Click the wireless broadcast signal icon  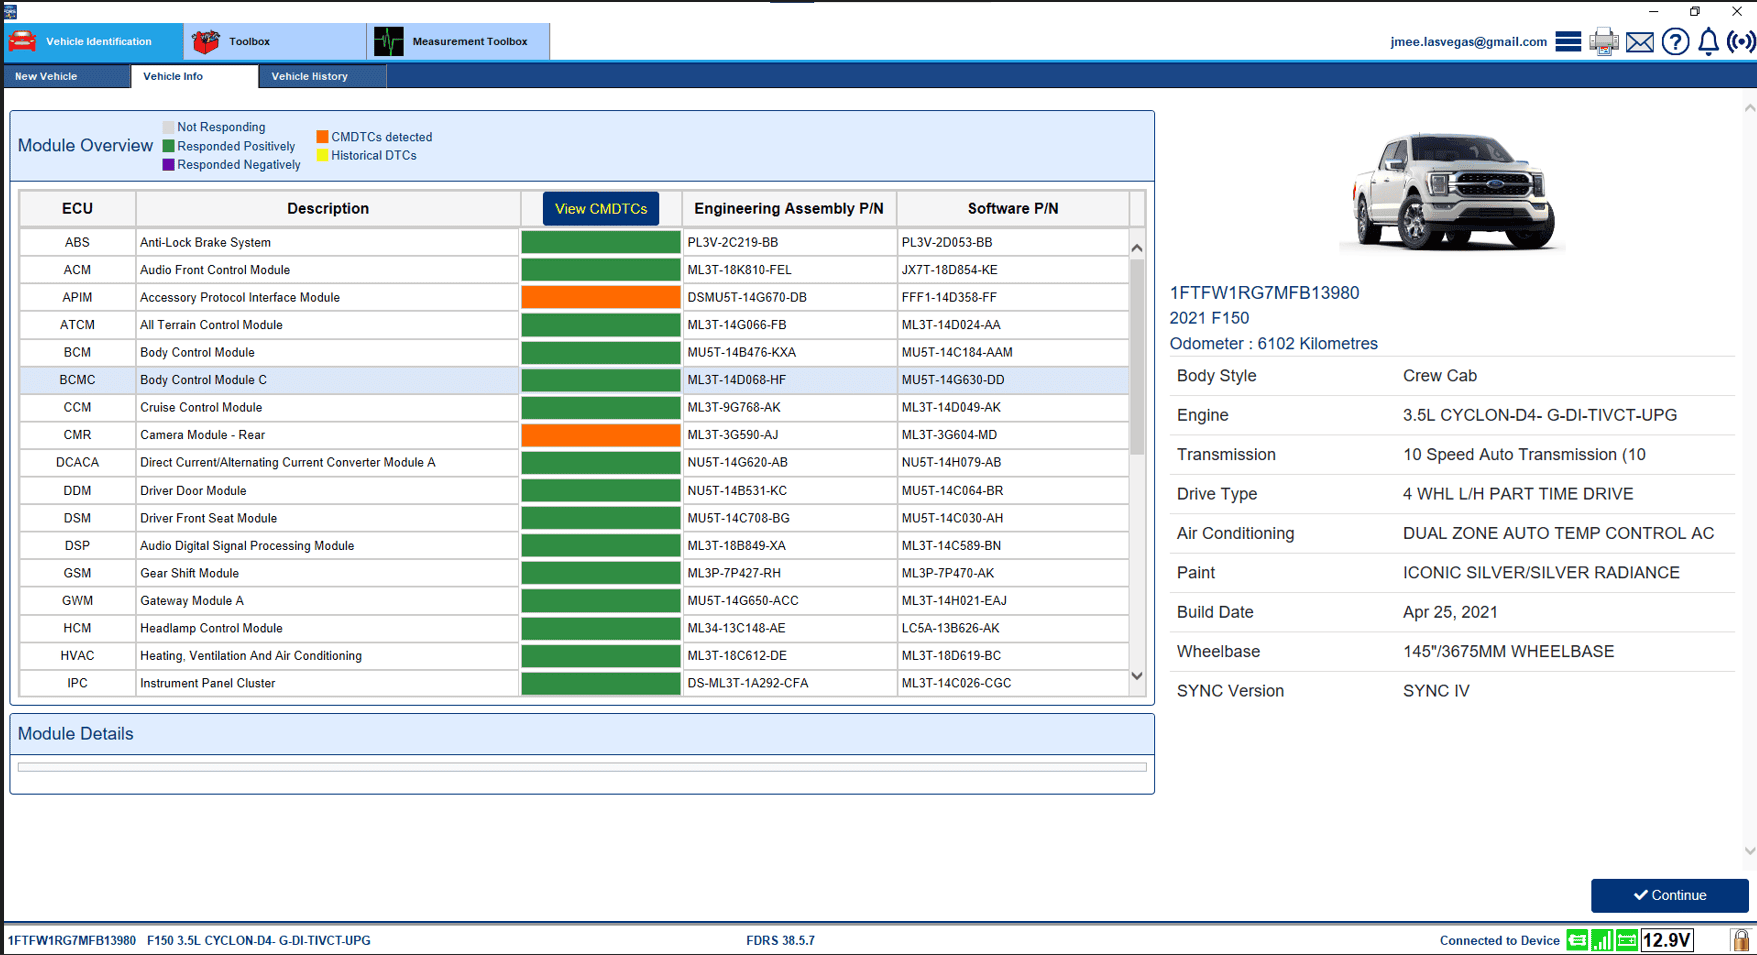coord(1741,42)
